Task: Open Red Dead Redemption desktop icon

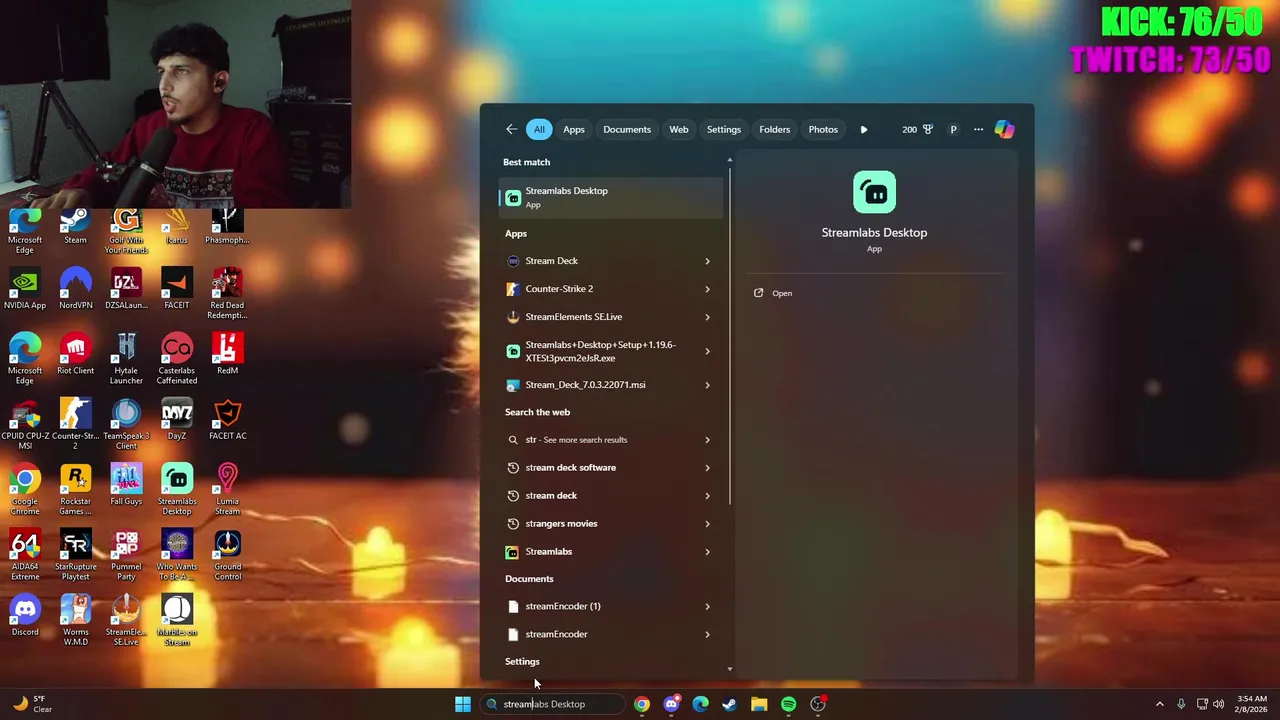Action: (x=227, y=293)
